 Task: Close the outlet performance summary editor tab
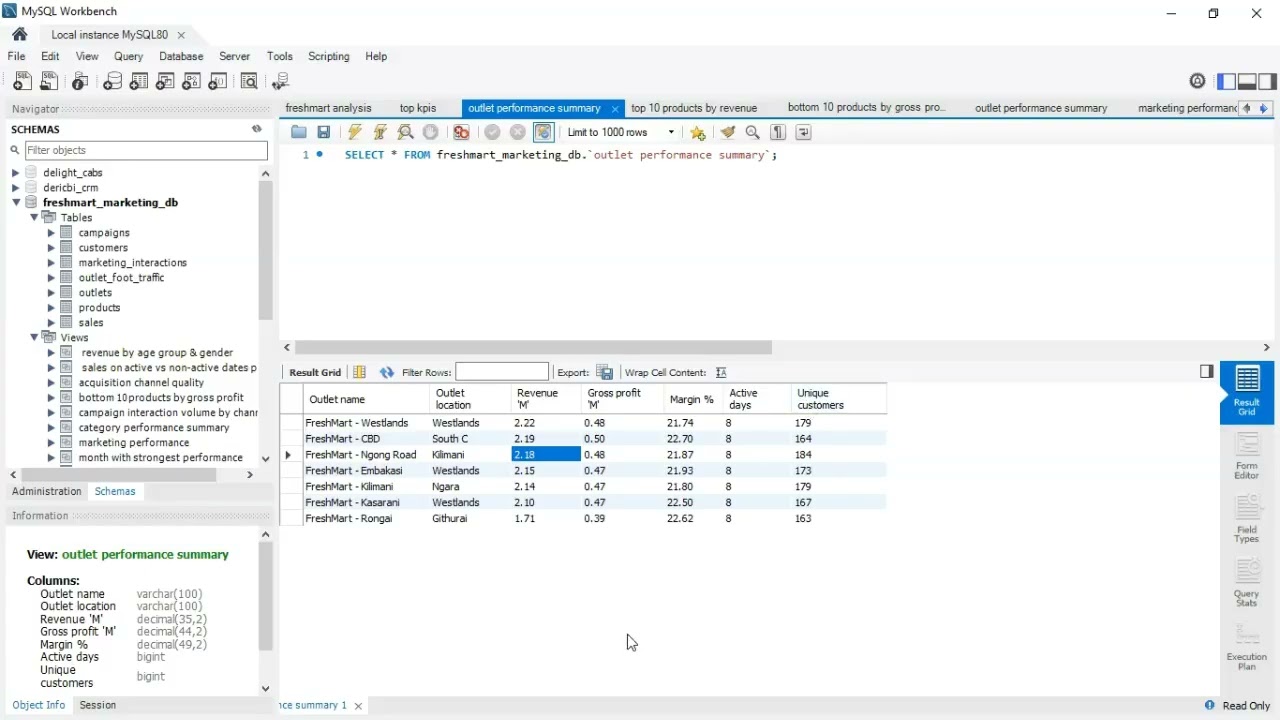(x=615, y=109)
